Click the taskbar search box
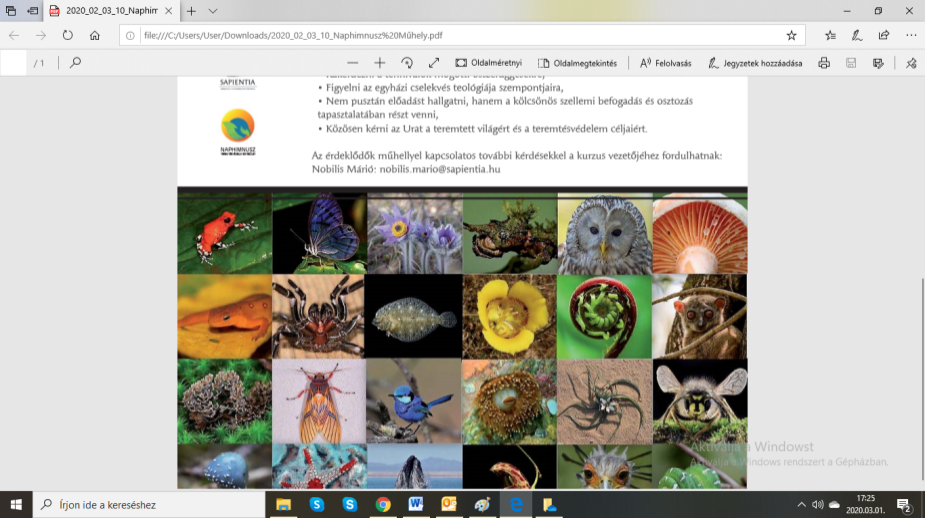 149,504
